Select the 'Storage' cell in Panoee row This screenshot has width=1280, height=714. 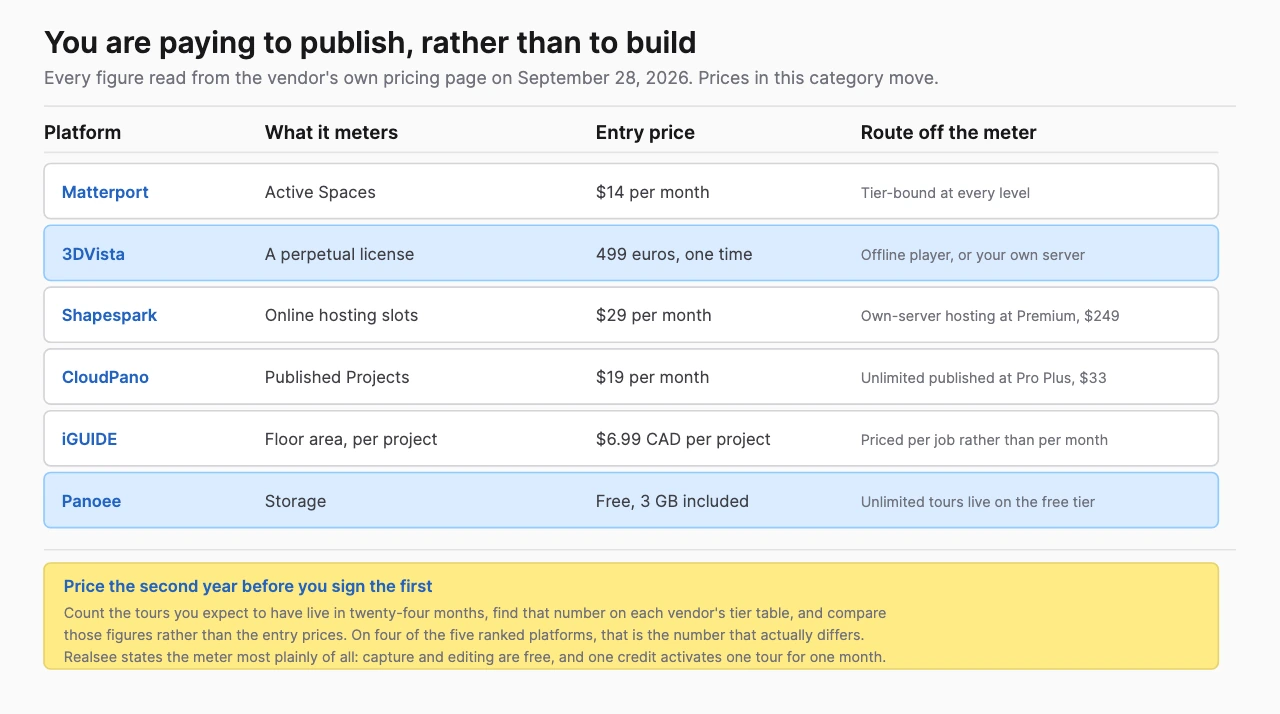point(295,501)
